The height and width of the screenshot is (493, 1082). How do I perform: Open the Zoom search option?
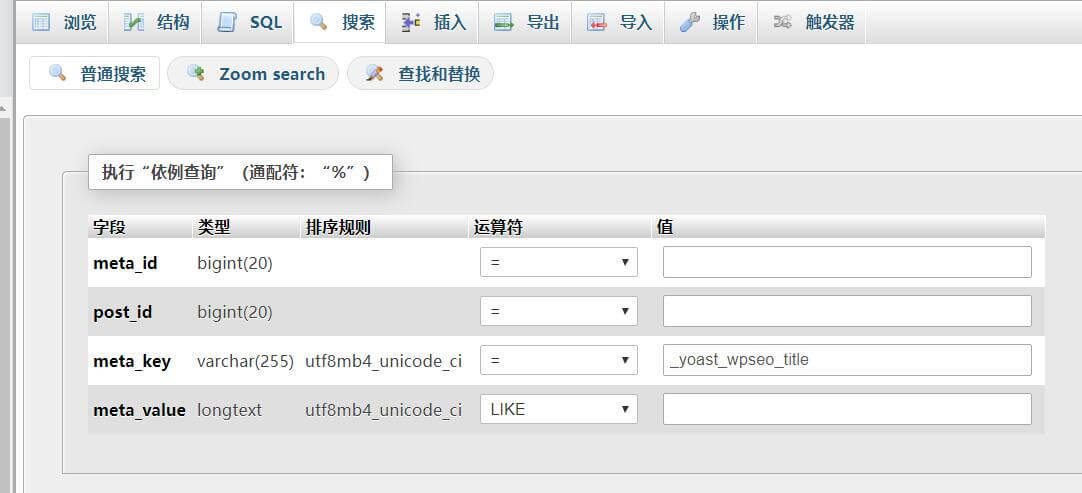coord(254,73)
